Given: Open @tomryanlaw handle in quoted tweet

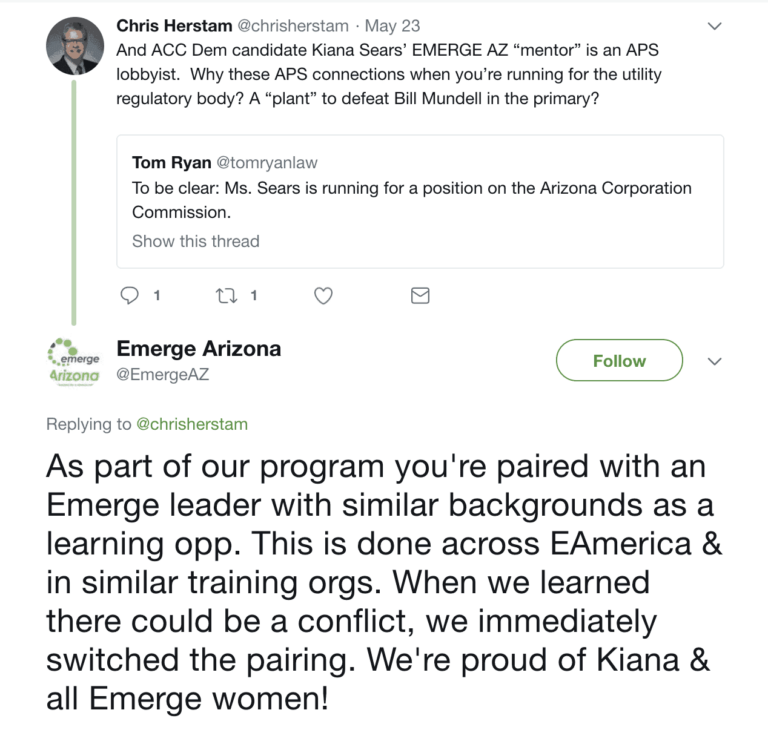Looking at the screenshot, I should (x=267, y=162).
